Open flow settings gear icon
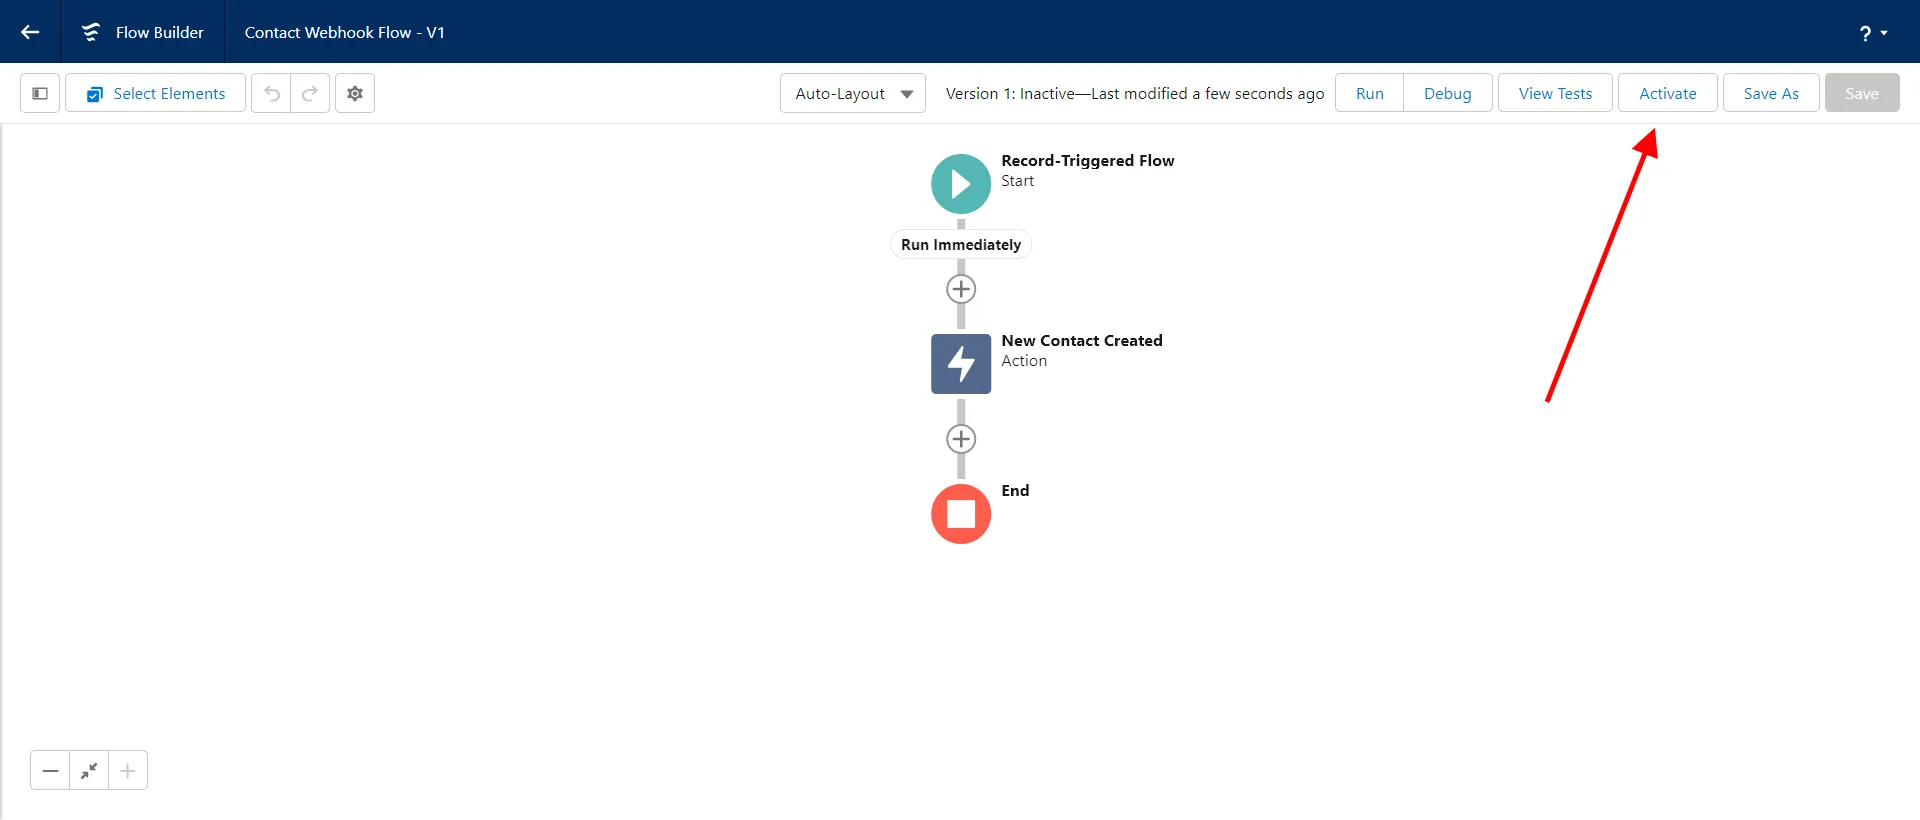This screenshot has height=820, width=1920. pos(355,93)
